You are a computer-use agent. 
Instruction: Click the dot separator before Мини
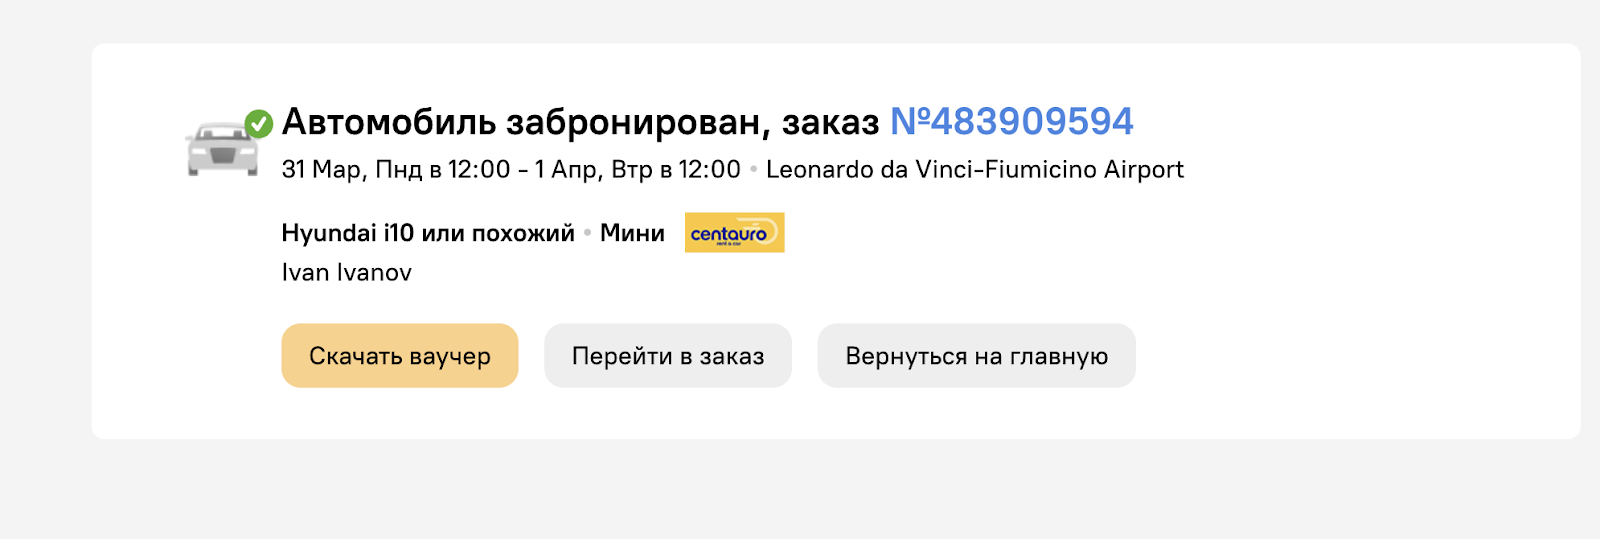(588, 233)
